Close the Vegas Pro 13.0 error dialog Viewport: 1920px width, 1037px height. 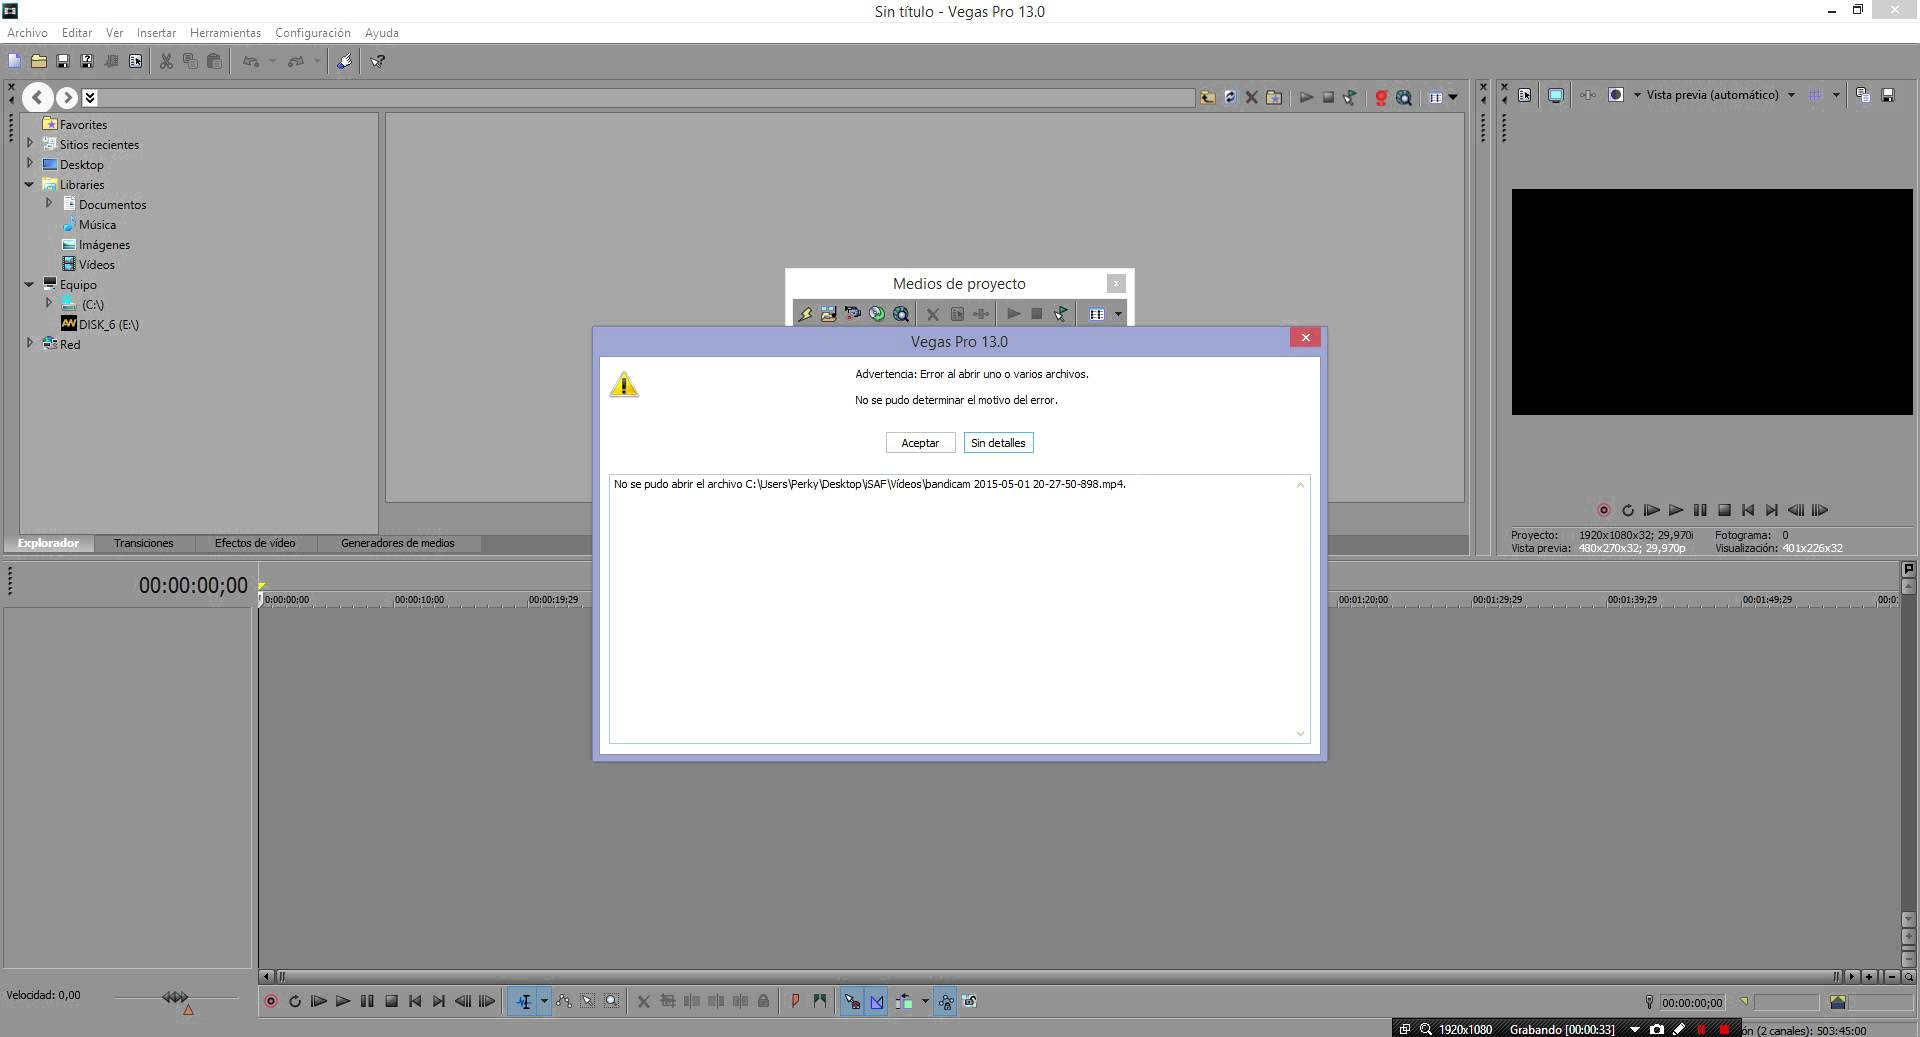tap(1305, 338)
